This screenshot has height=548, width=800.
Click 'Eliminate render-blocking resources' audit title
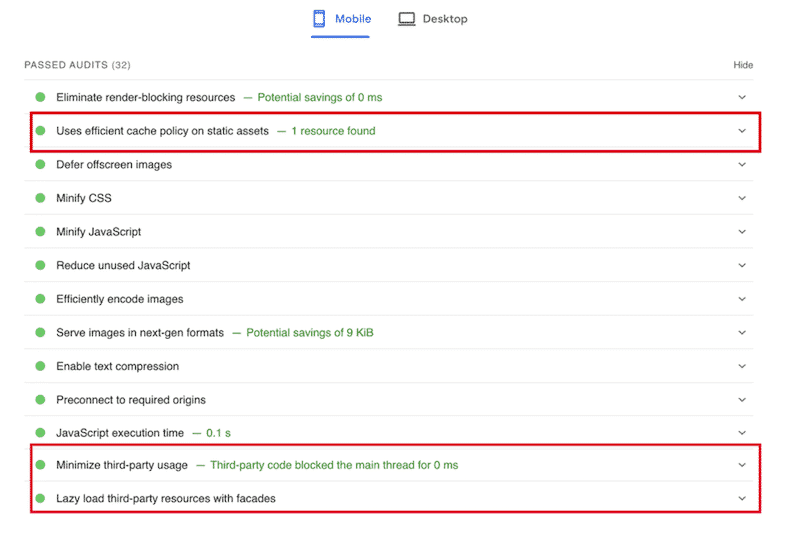pyautogui.click(x=145, y=97)
